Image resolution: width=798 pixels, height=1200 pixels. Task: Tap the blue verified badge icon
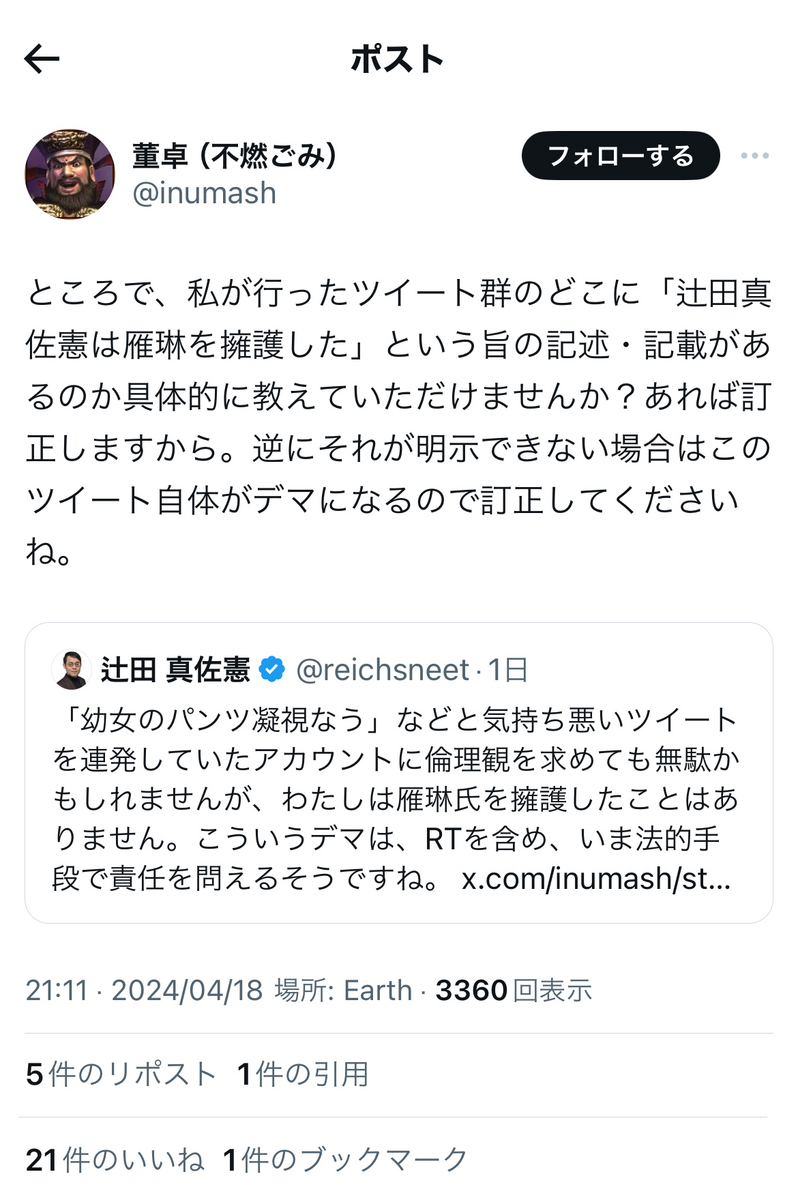click(272, 669)
